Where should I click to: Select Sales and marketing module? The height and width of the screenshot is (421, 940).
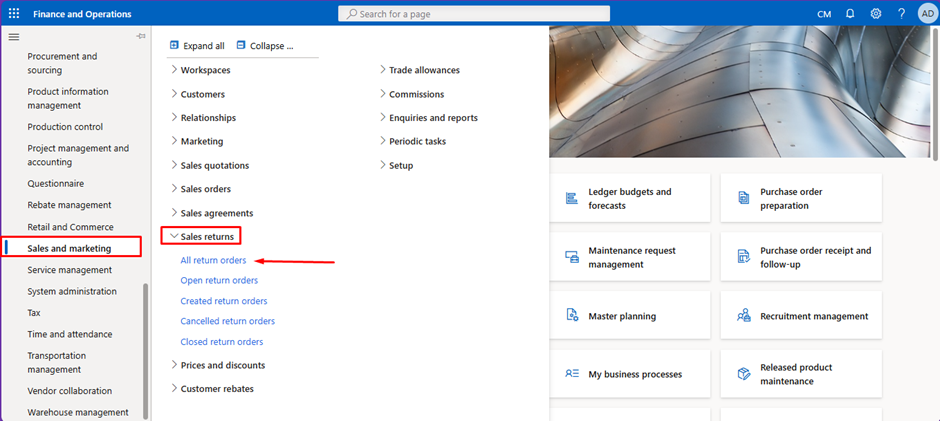[71, 247]
